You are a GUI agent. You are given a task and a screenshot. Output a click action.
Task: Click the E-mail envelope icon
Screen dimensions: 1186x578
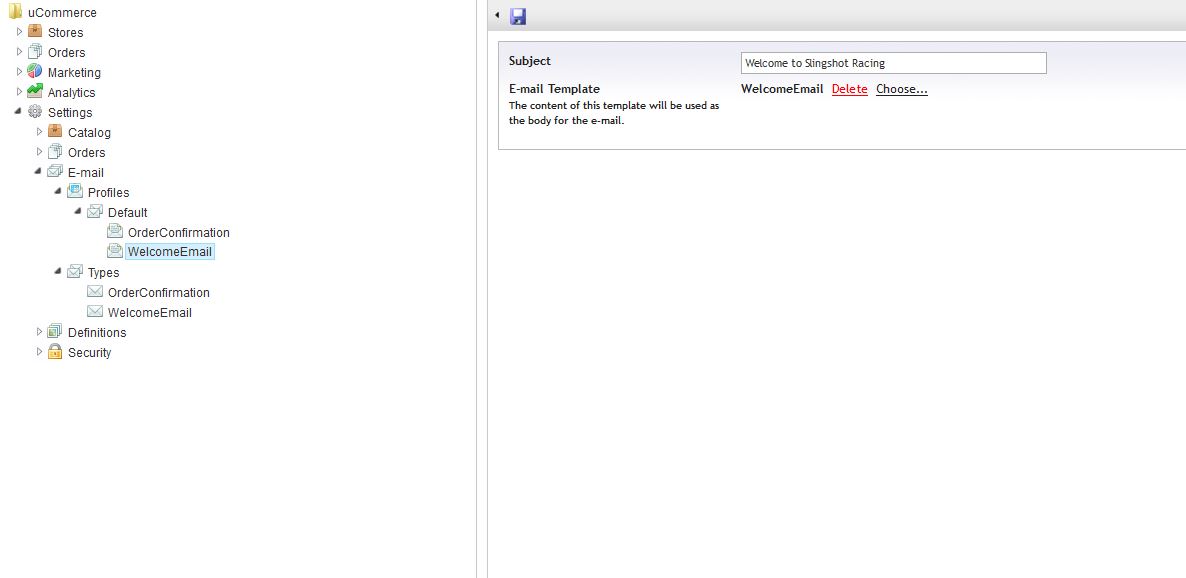[x=54, y=171]
